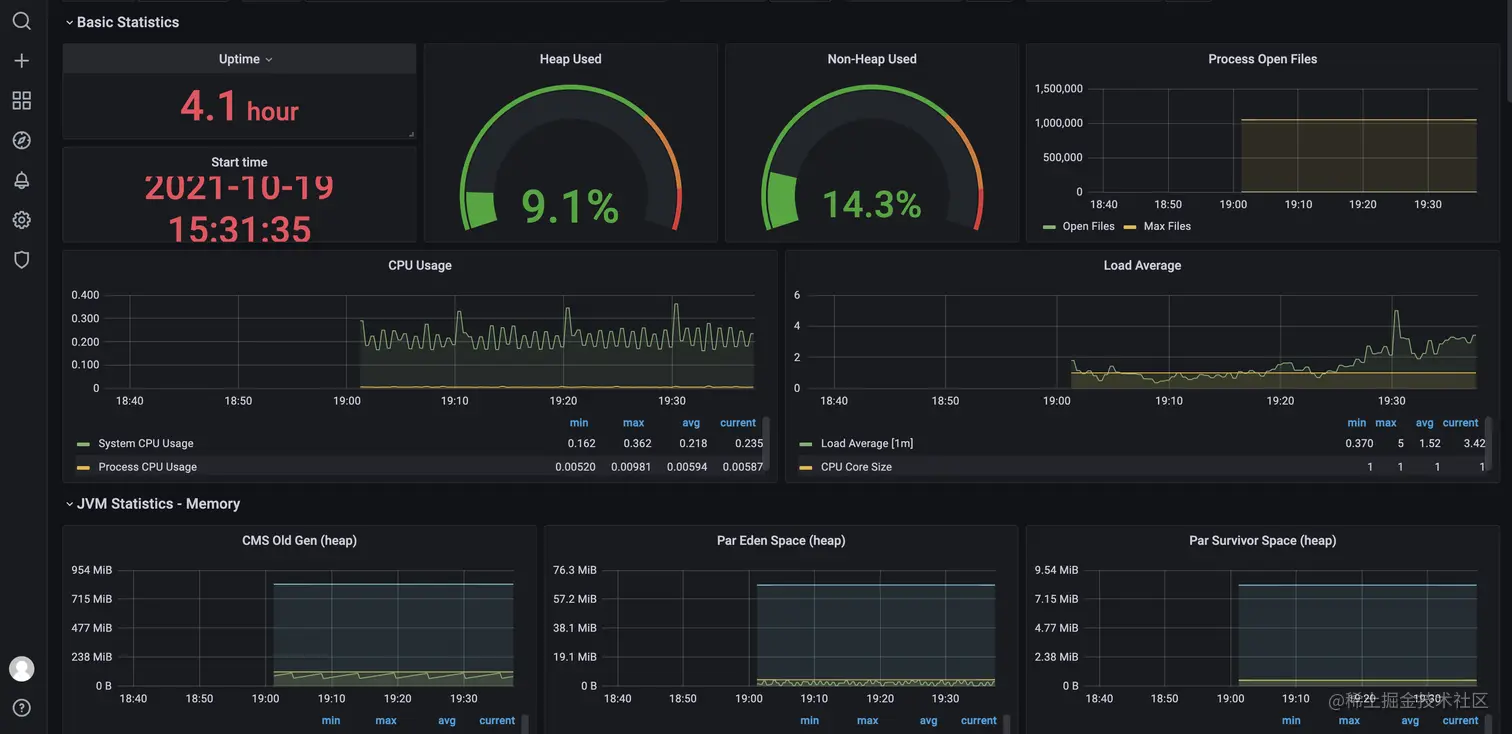
Task: Collapse the JVM Statistics - Memory row
Action: (153, 504)
